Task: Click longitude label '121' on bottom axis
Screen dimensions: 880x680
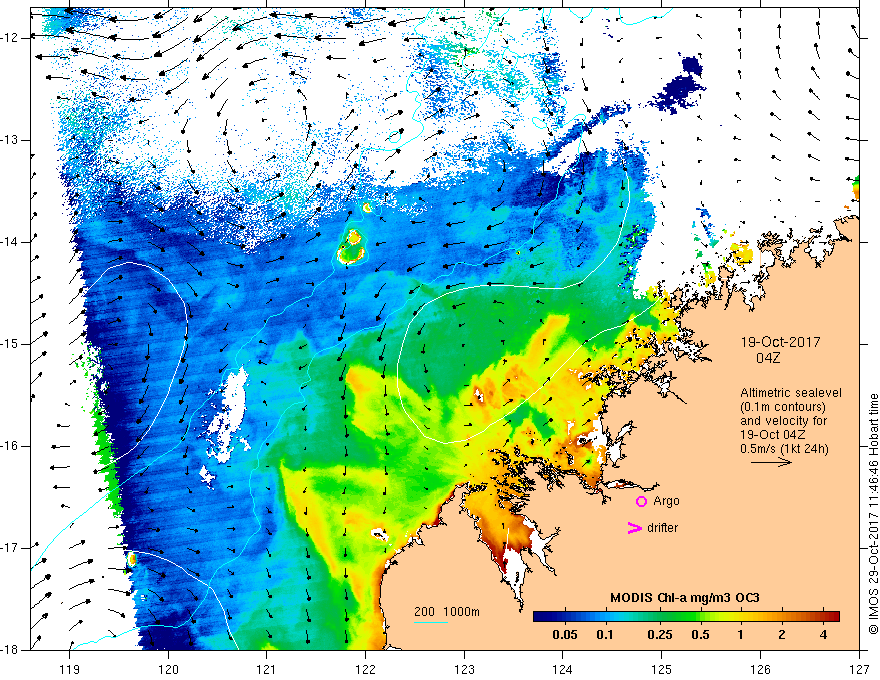Action: (x=267, y=669)
